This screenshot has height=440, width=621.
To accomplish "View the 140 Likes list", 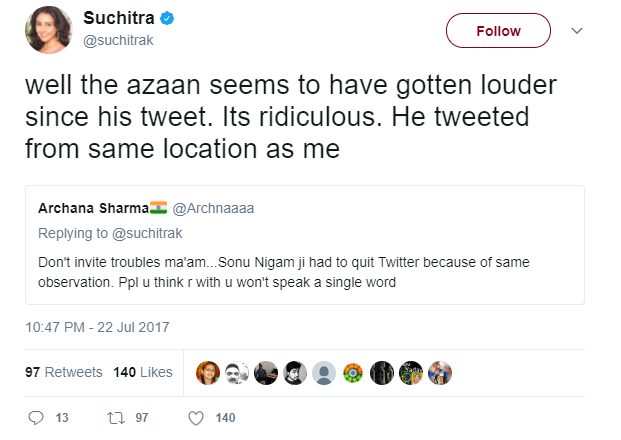I will [x=143, y=372].
